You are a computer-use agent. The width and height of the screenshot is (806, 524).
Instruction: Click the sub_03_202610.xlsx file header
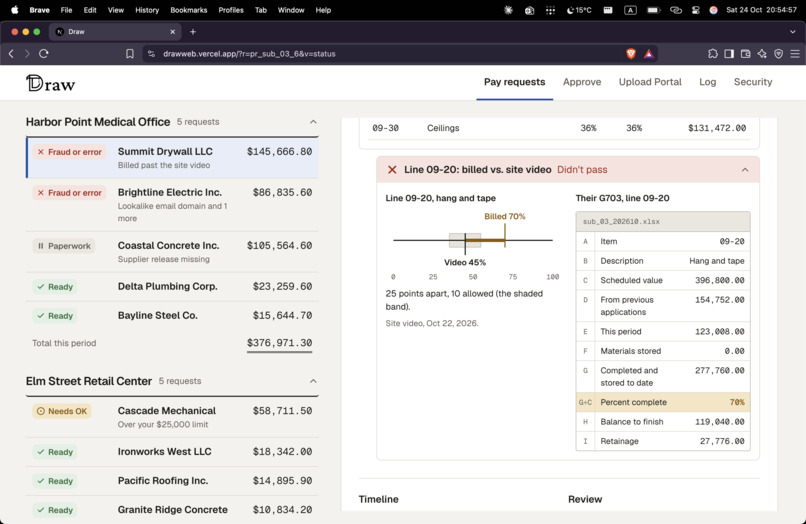click(x=663, y=222)
